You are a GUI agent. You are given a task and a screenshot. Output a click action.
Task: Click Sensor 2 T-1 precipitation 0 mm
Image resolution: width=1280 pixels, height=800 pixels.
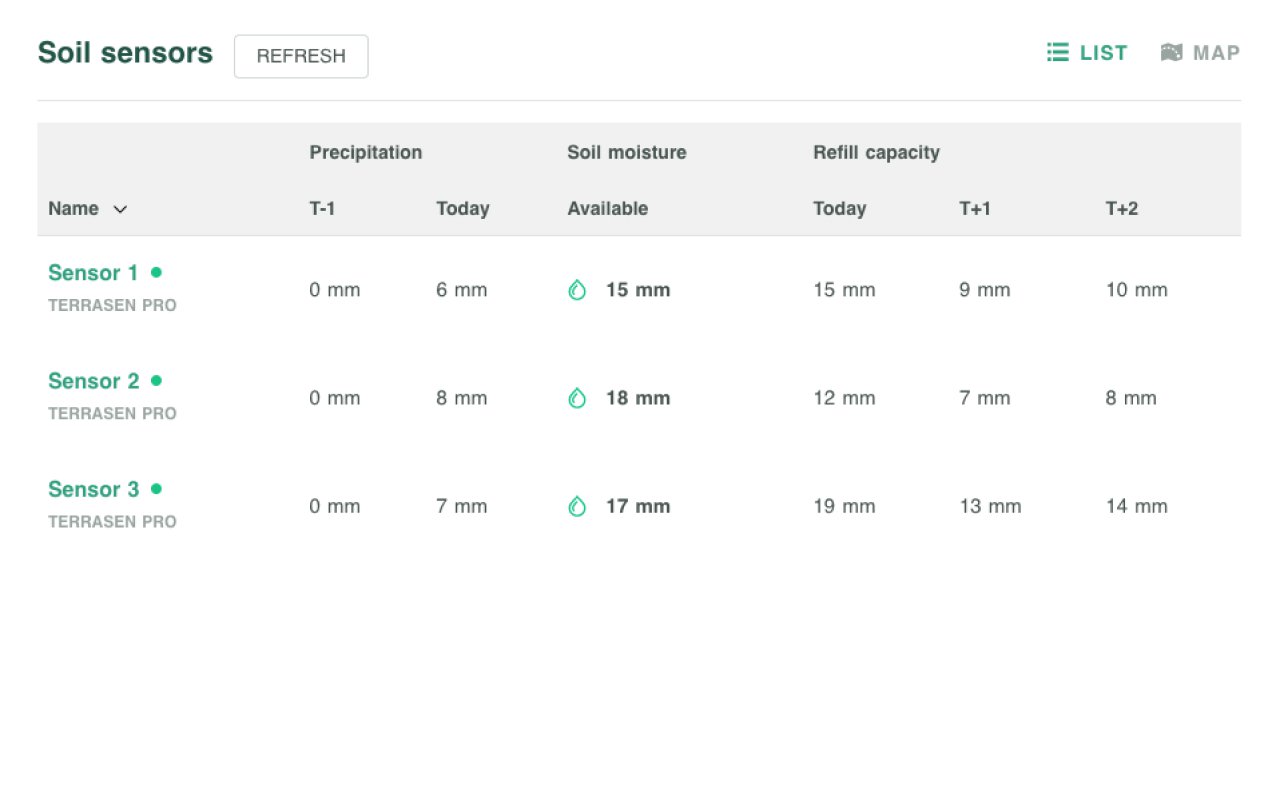pyautogui.click(x=335, y=398)
